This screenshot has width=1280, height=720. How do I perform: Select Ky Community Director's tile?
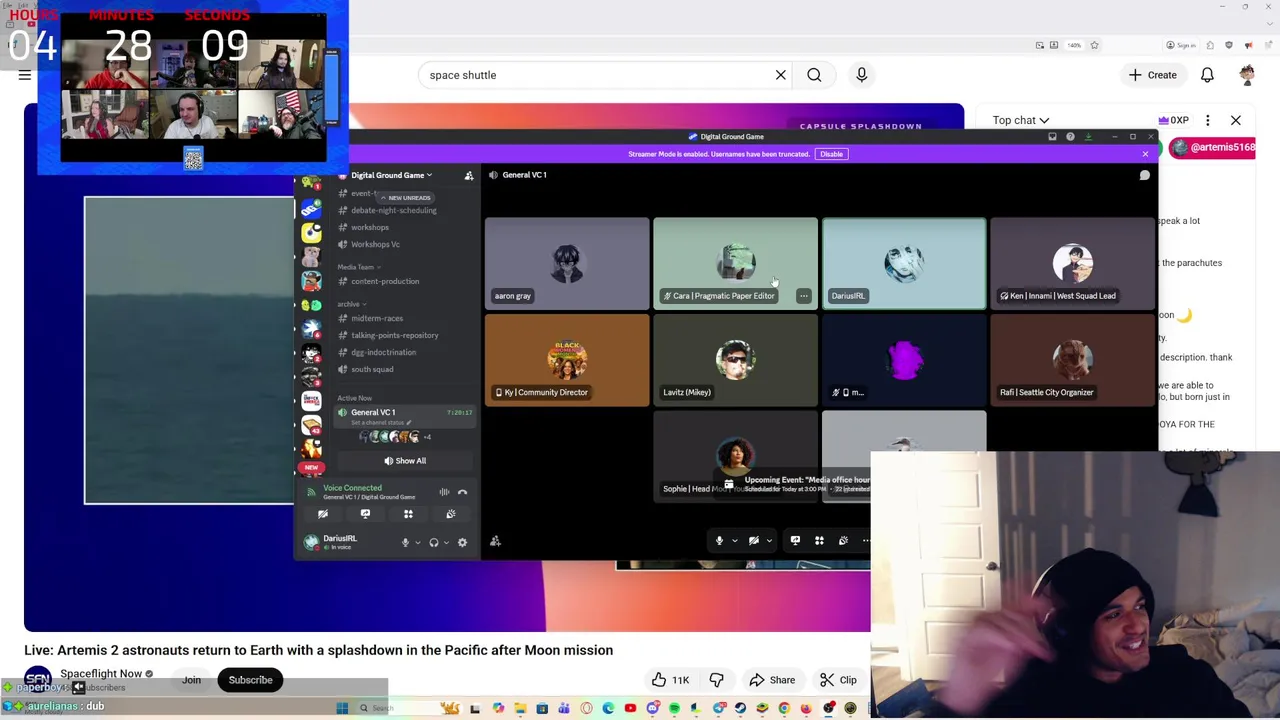point(567,360)
